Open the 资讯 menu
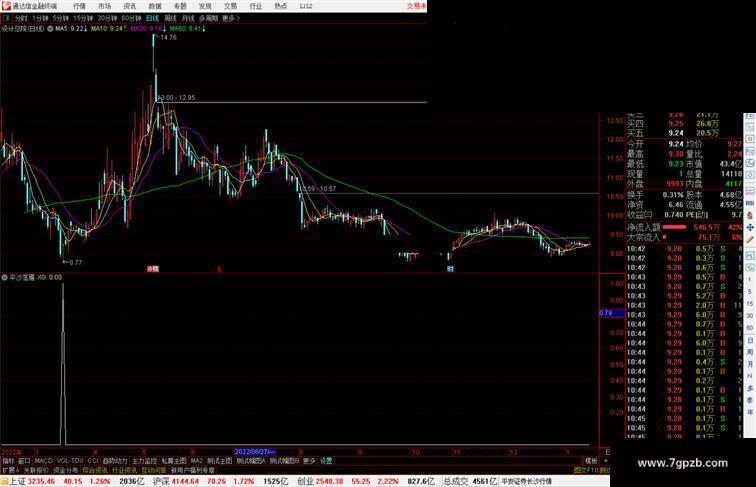 (x=129, y=6)
